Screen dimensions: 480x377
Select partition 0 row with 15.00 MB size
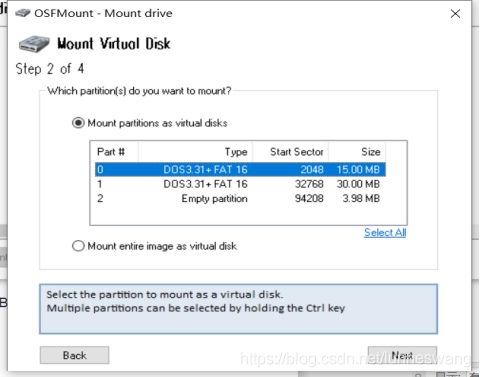pyautogui.click(x=240, y=169)
